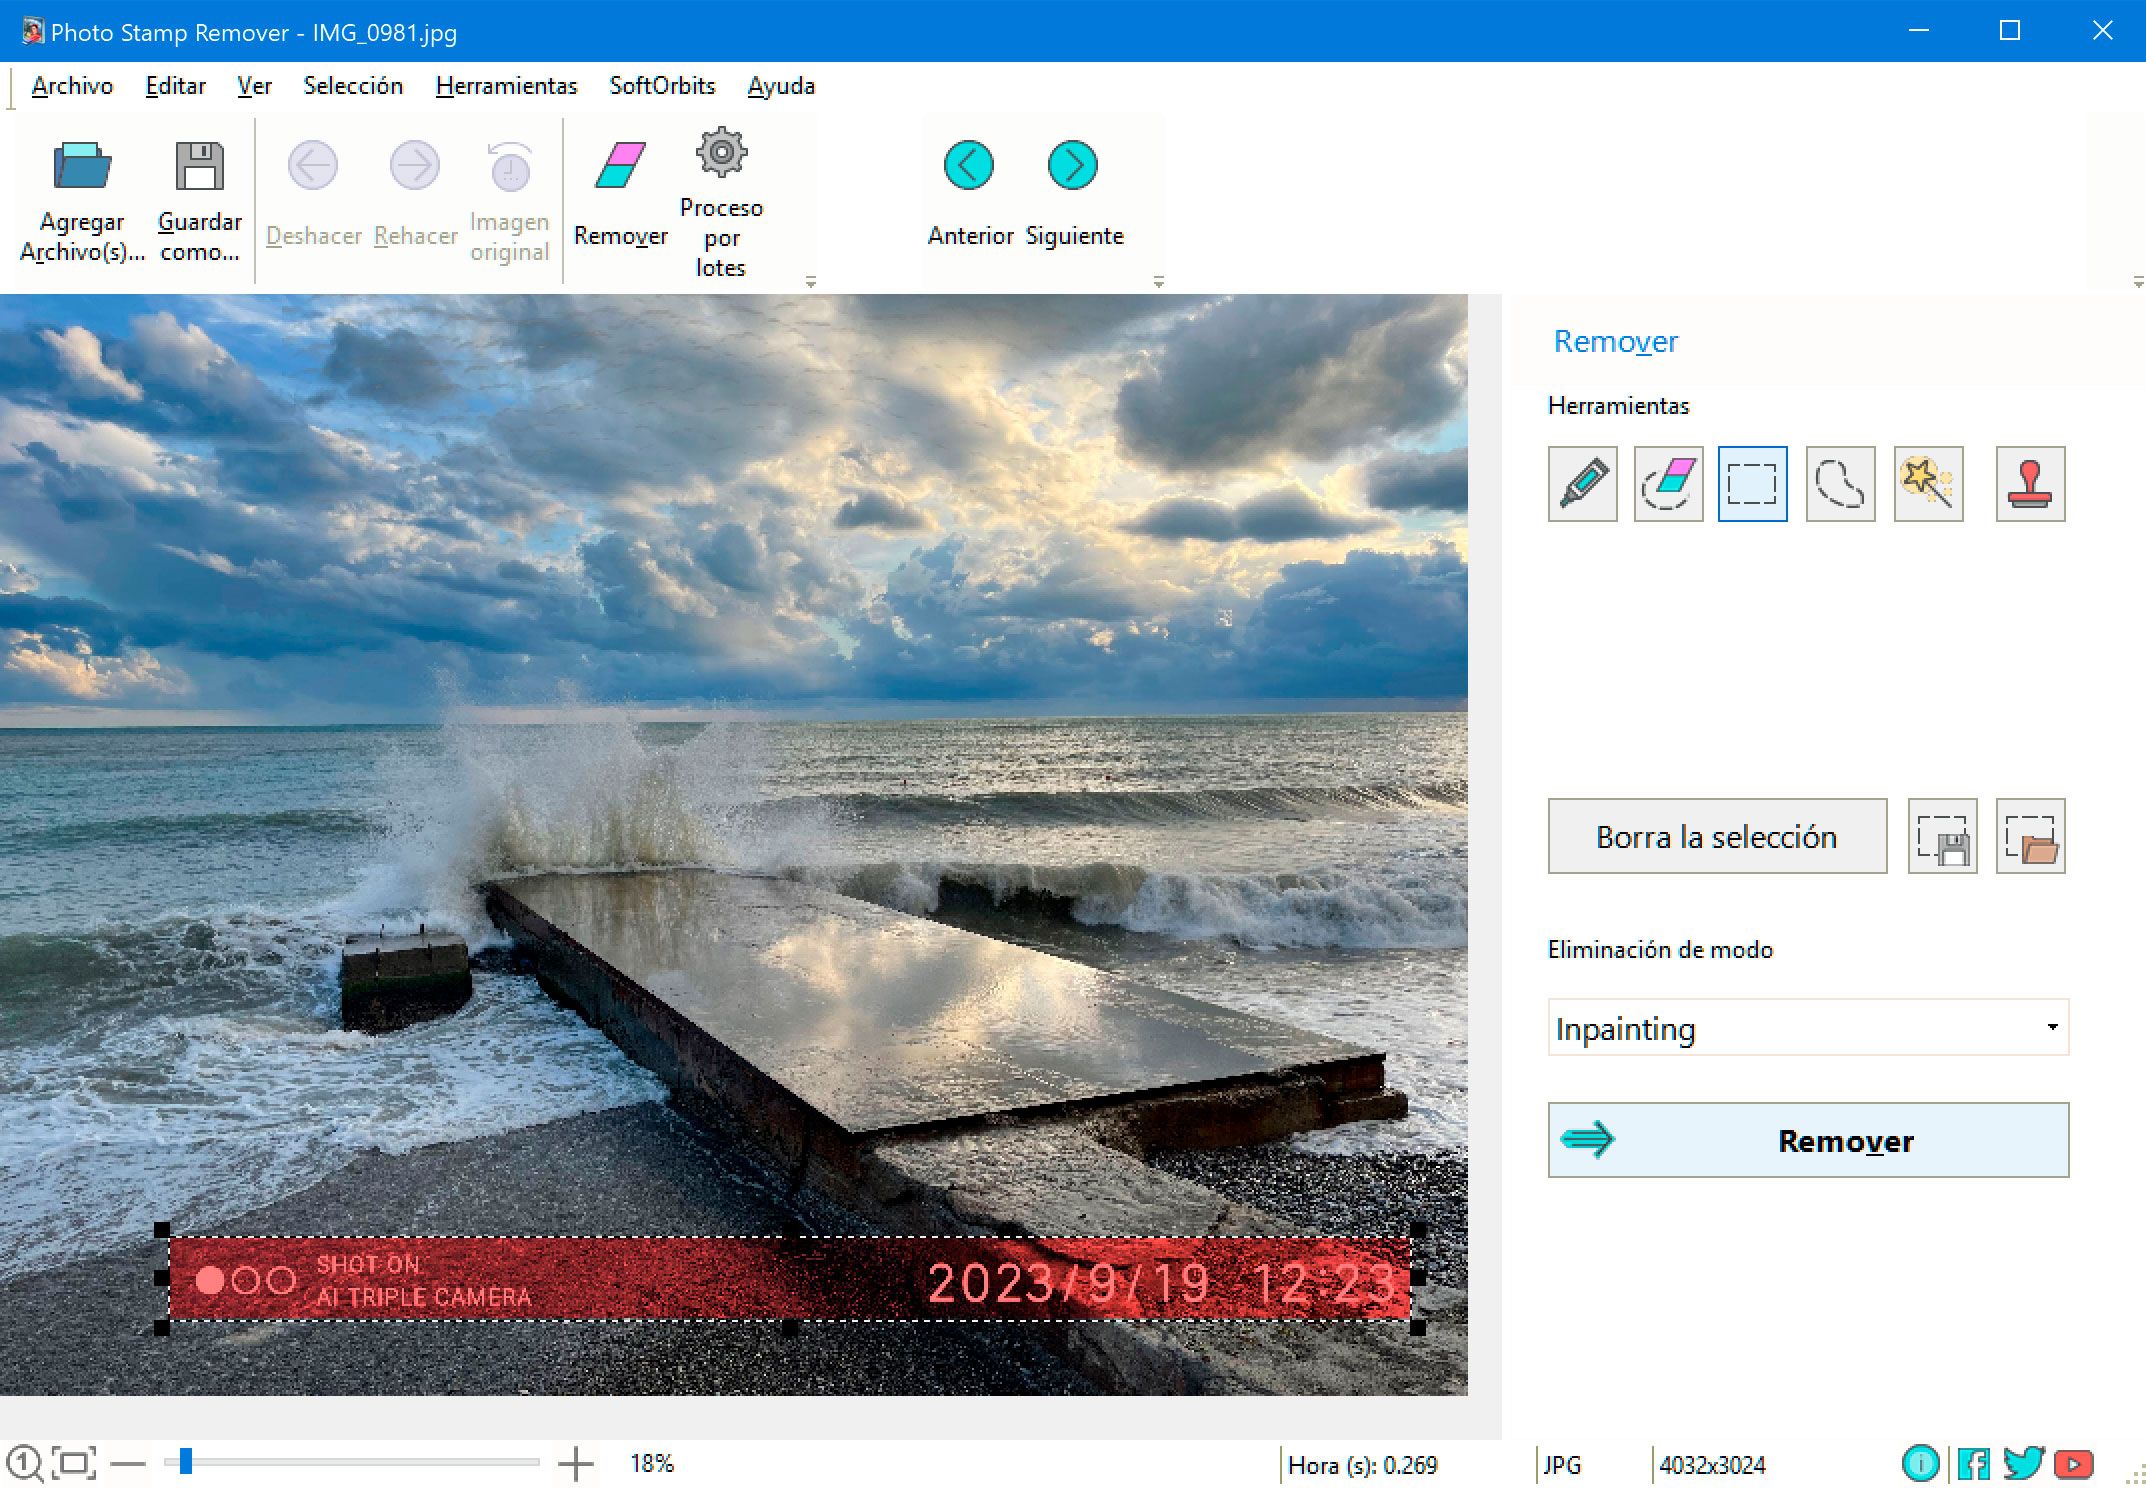Open Agregar Archivo(s) folder icon
Viewport: 2146px width, 1488px height.
tap(82, 166)
